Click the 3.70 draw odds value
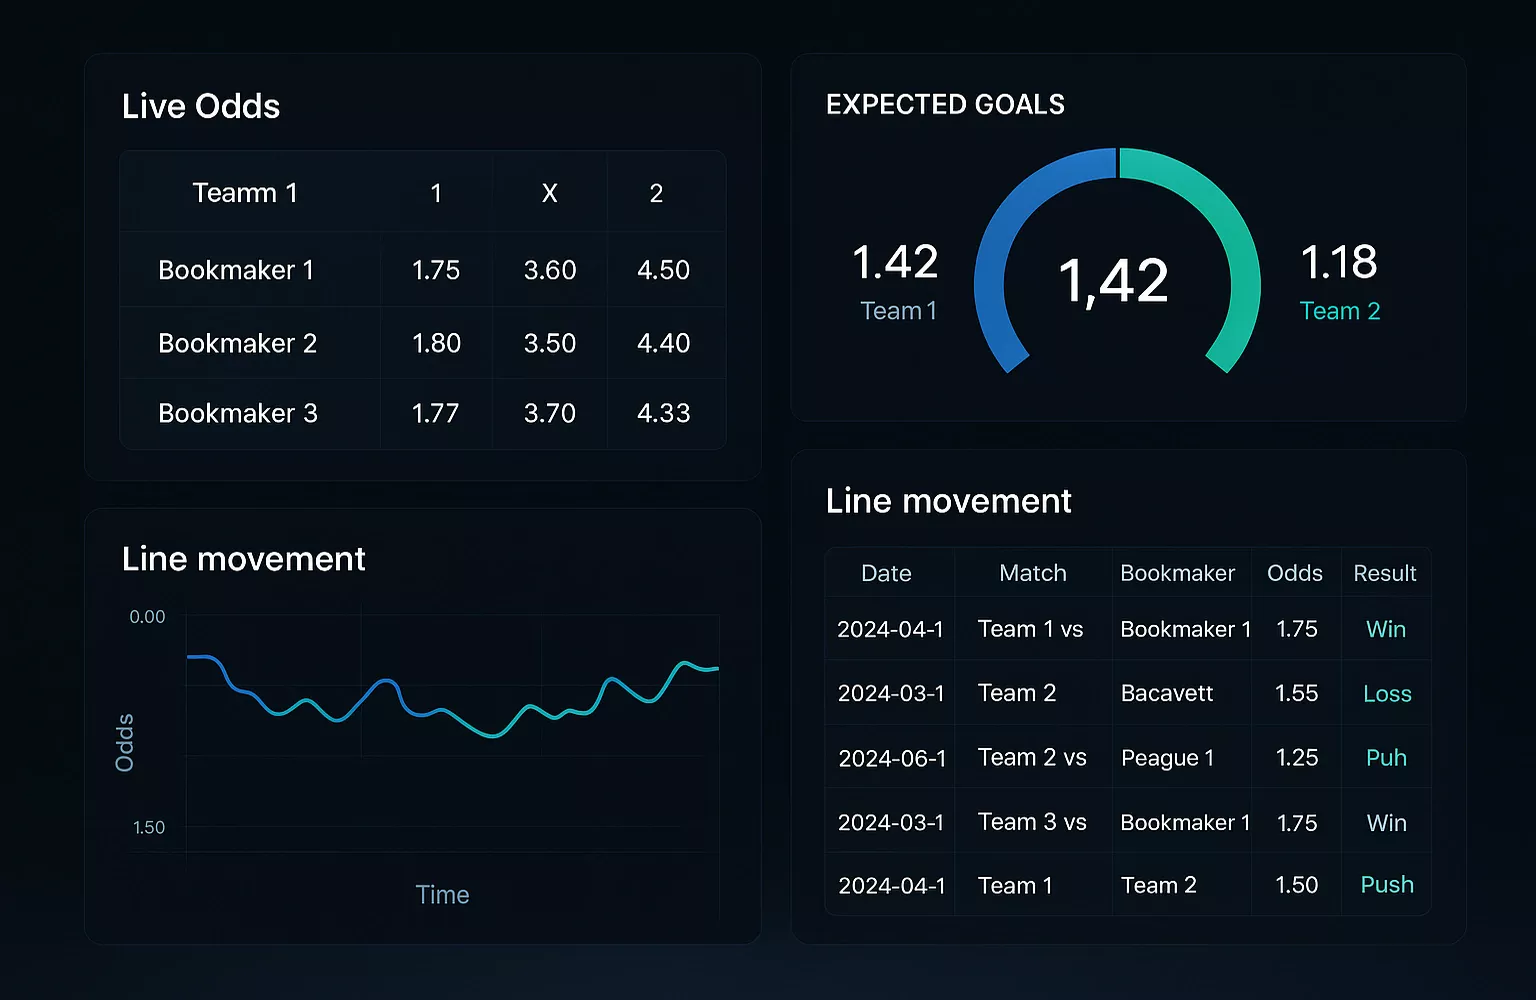 click(x=550, y=413)
